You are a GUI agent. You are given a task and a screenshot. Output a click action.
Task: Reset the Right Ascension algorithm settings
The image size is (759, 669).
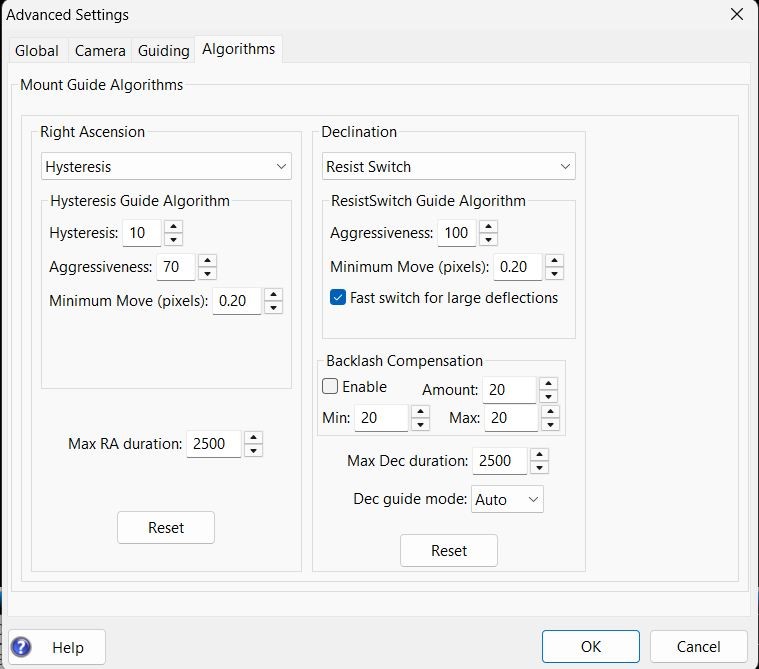[166, 527]
